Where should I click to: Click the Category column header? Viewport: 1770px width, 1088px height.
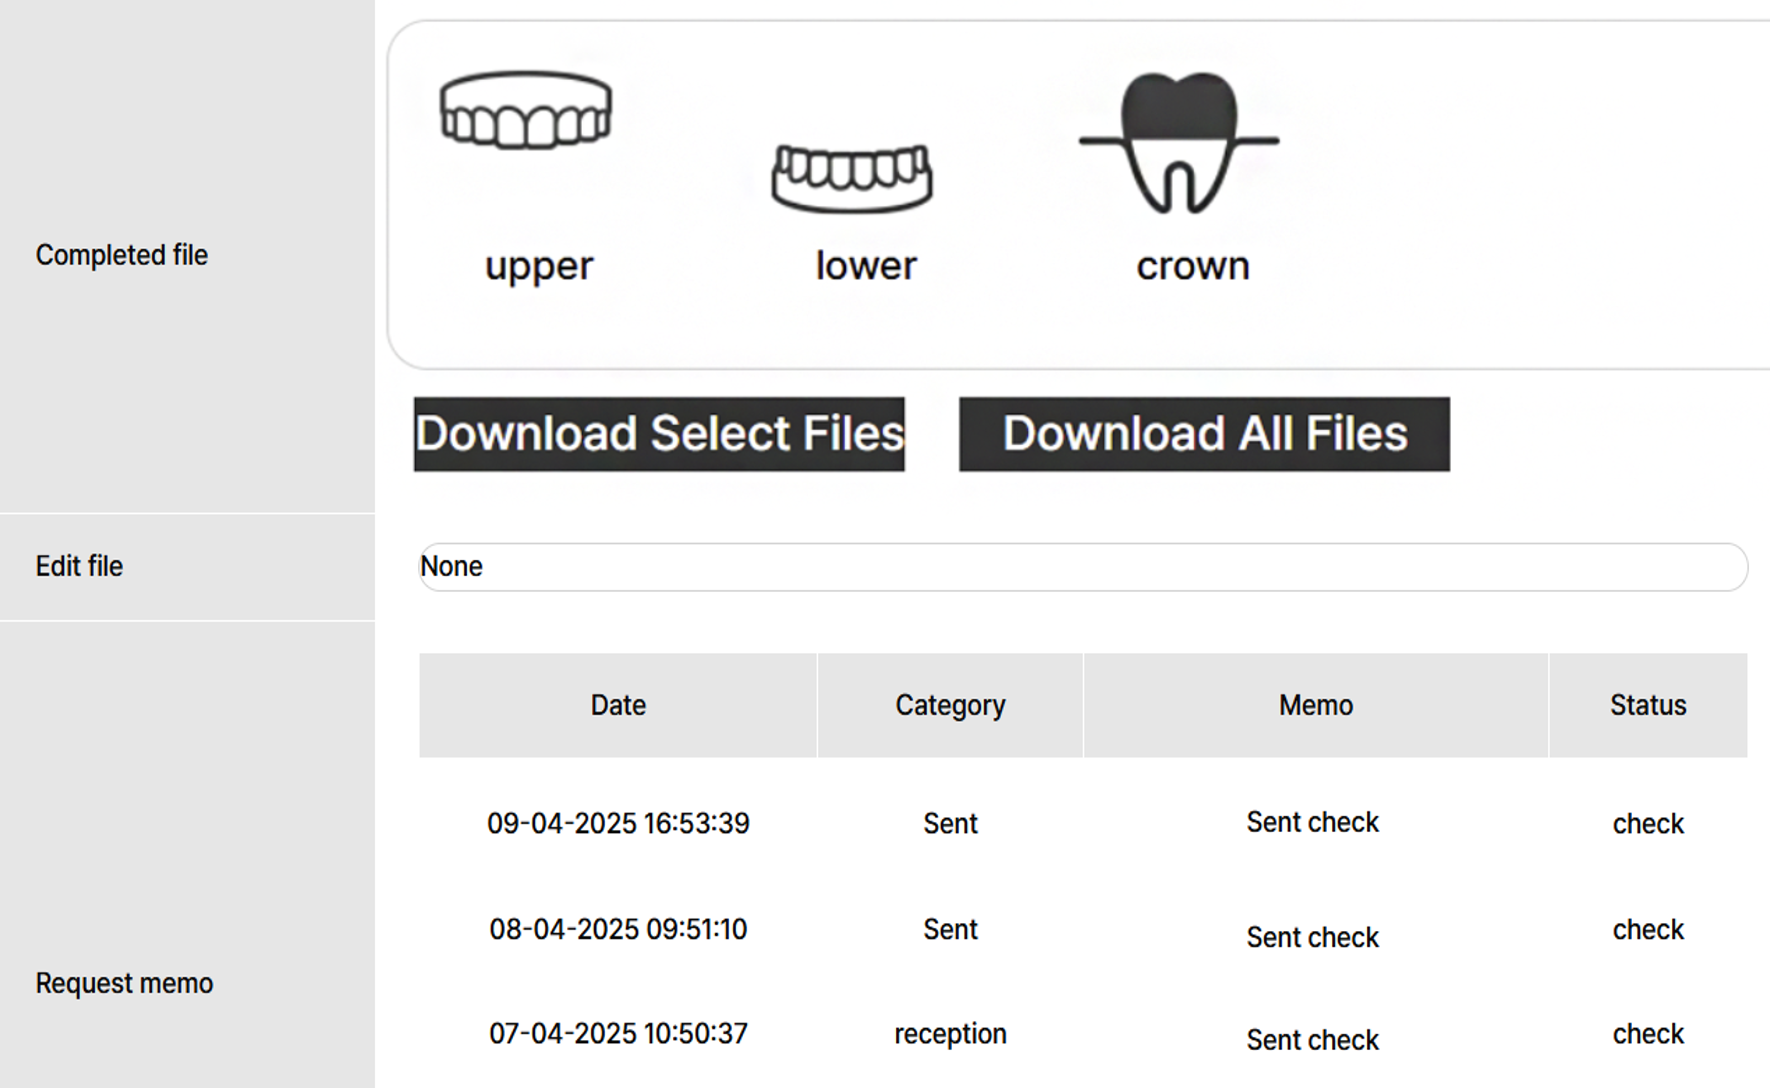pos(950,706)
